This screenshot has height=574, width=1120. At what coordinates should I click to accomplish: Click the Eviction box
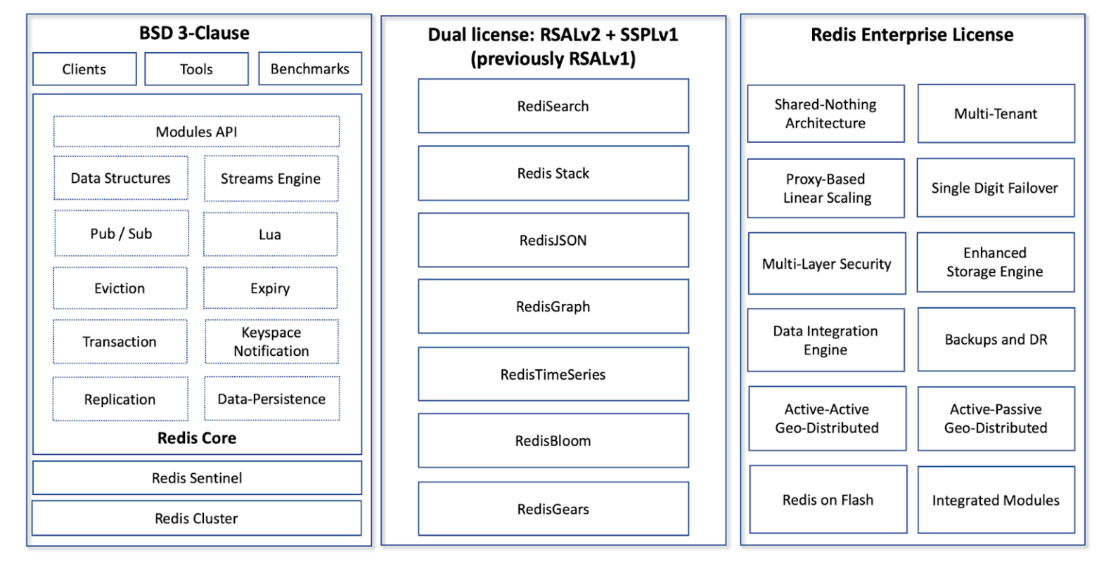tap(120, 288)
